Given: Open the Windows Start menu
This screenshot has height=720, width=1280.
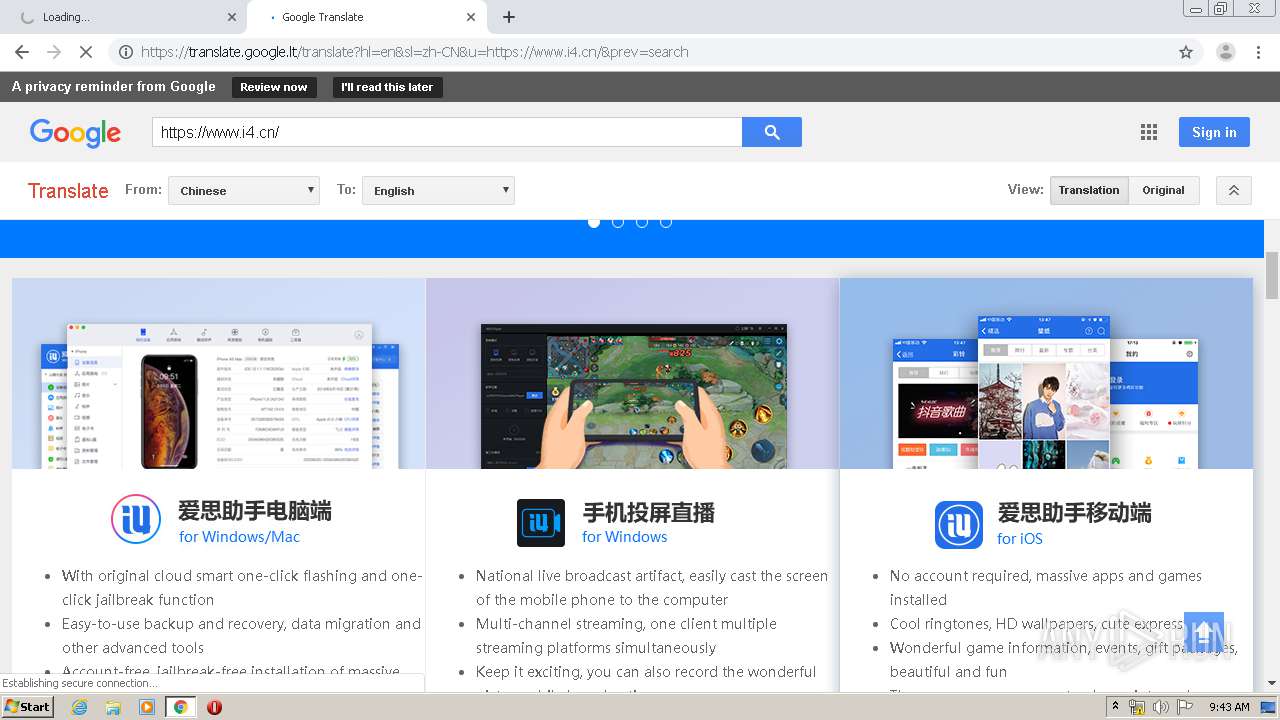Looking at the screenshot, I should pos(28,707).
